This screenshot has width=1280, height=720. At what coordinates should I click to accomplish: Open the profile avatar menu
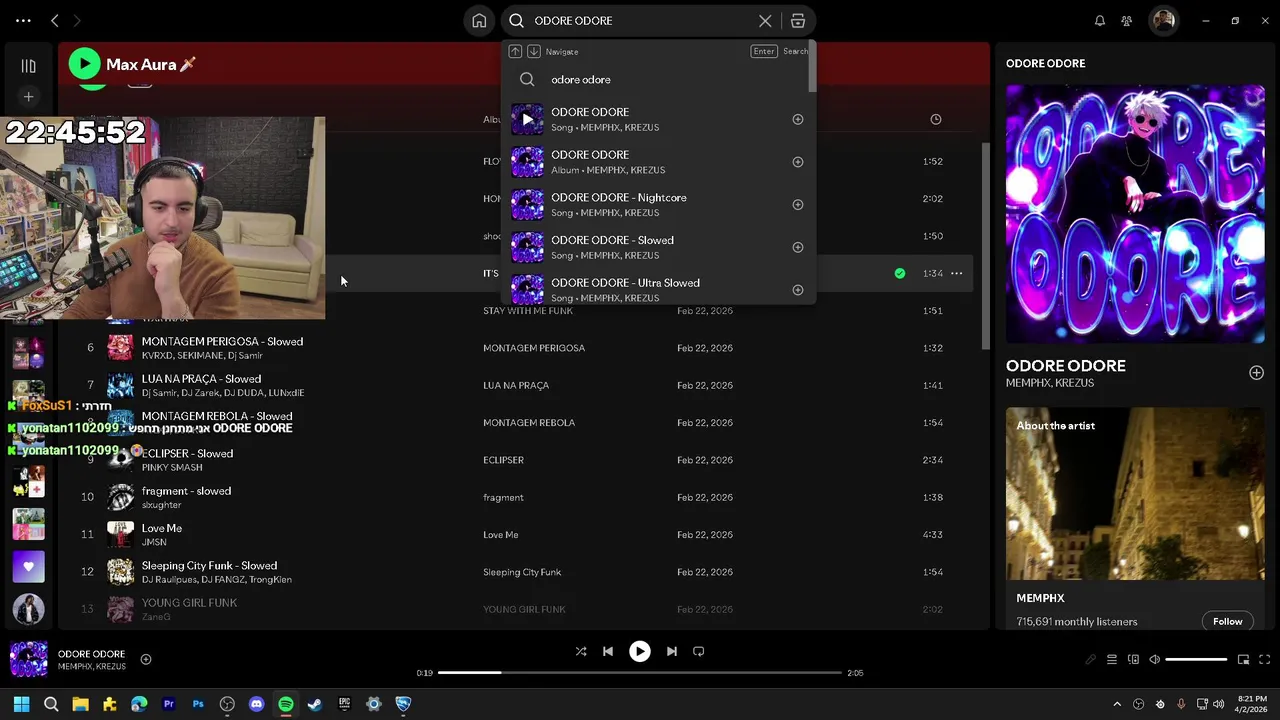click(x=1163, y=21)
